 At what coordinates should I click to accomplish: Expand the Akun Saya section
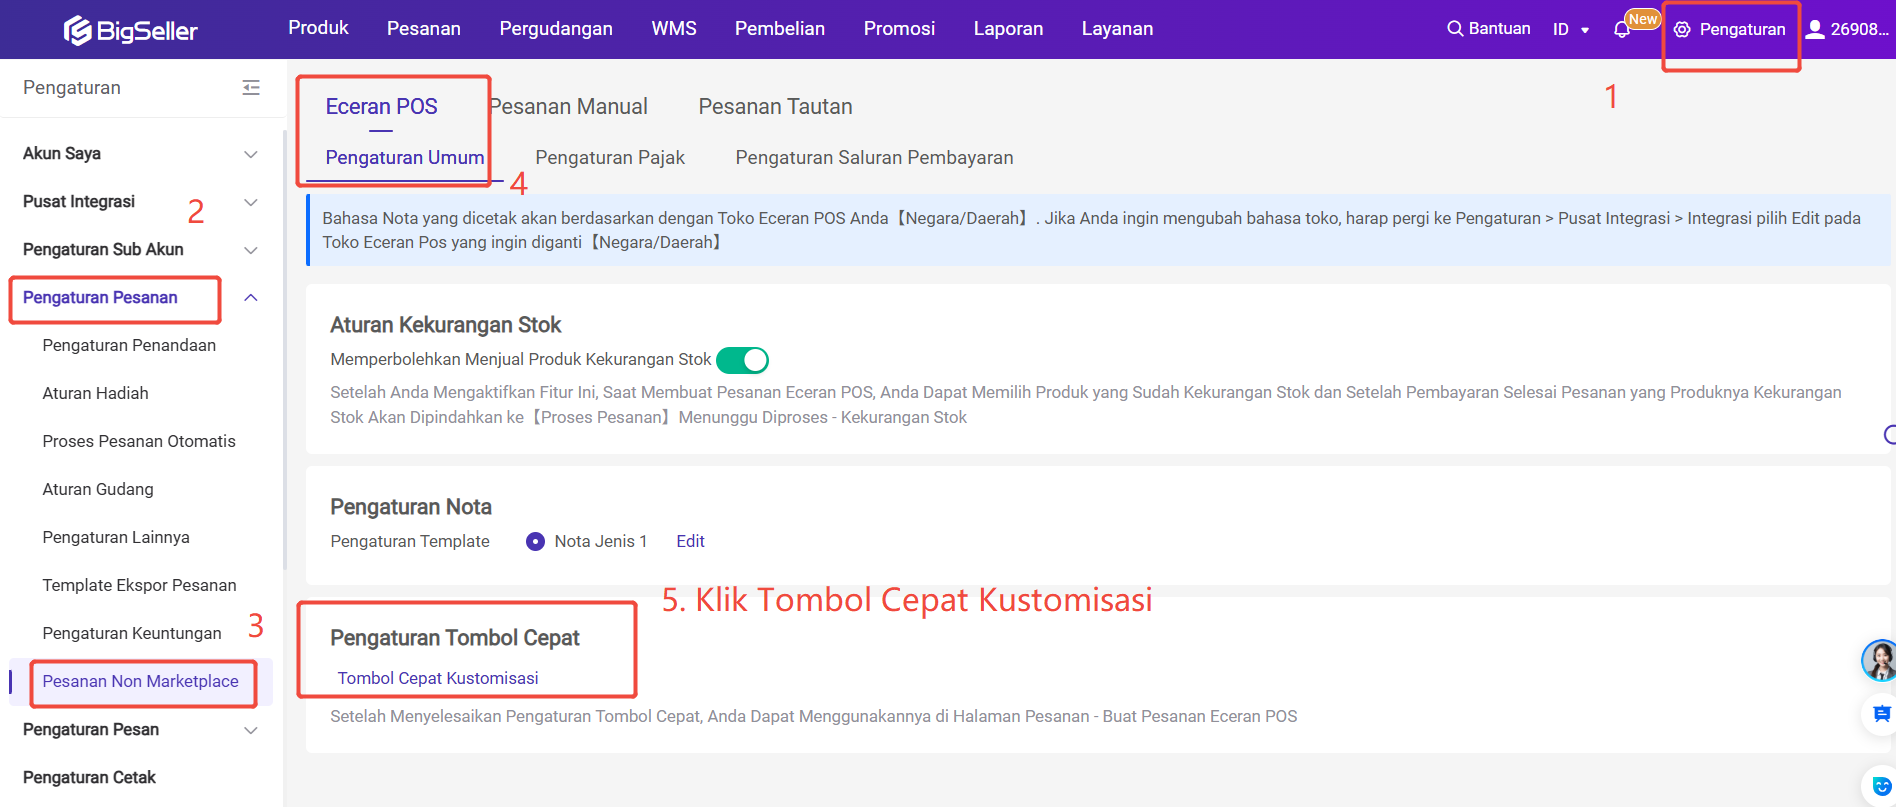251,154
